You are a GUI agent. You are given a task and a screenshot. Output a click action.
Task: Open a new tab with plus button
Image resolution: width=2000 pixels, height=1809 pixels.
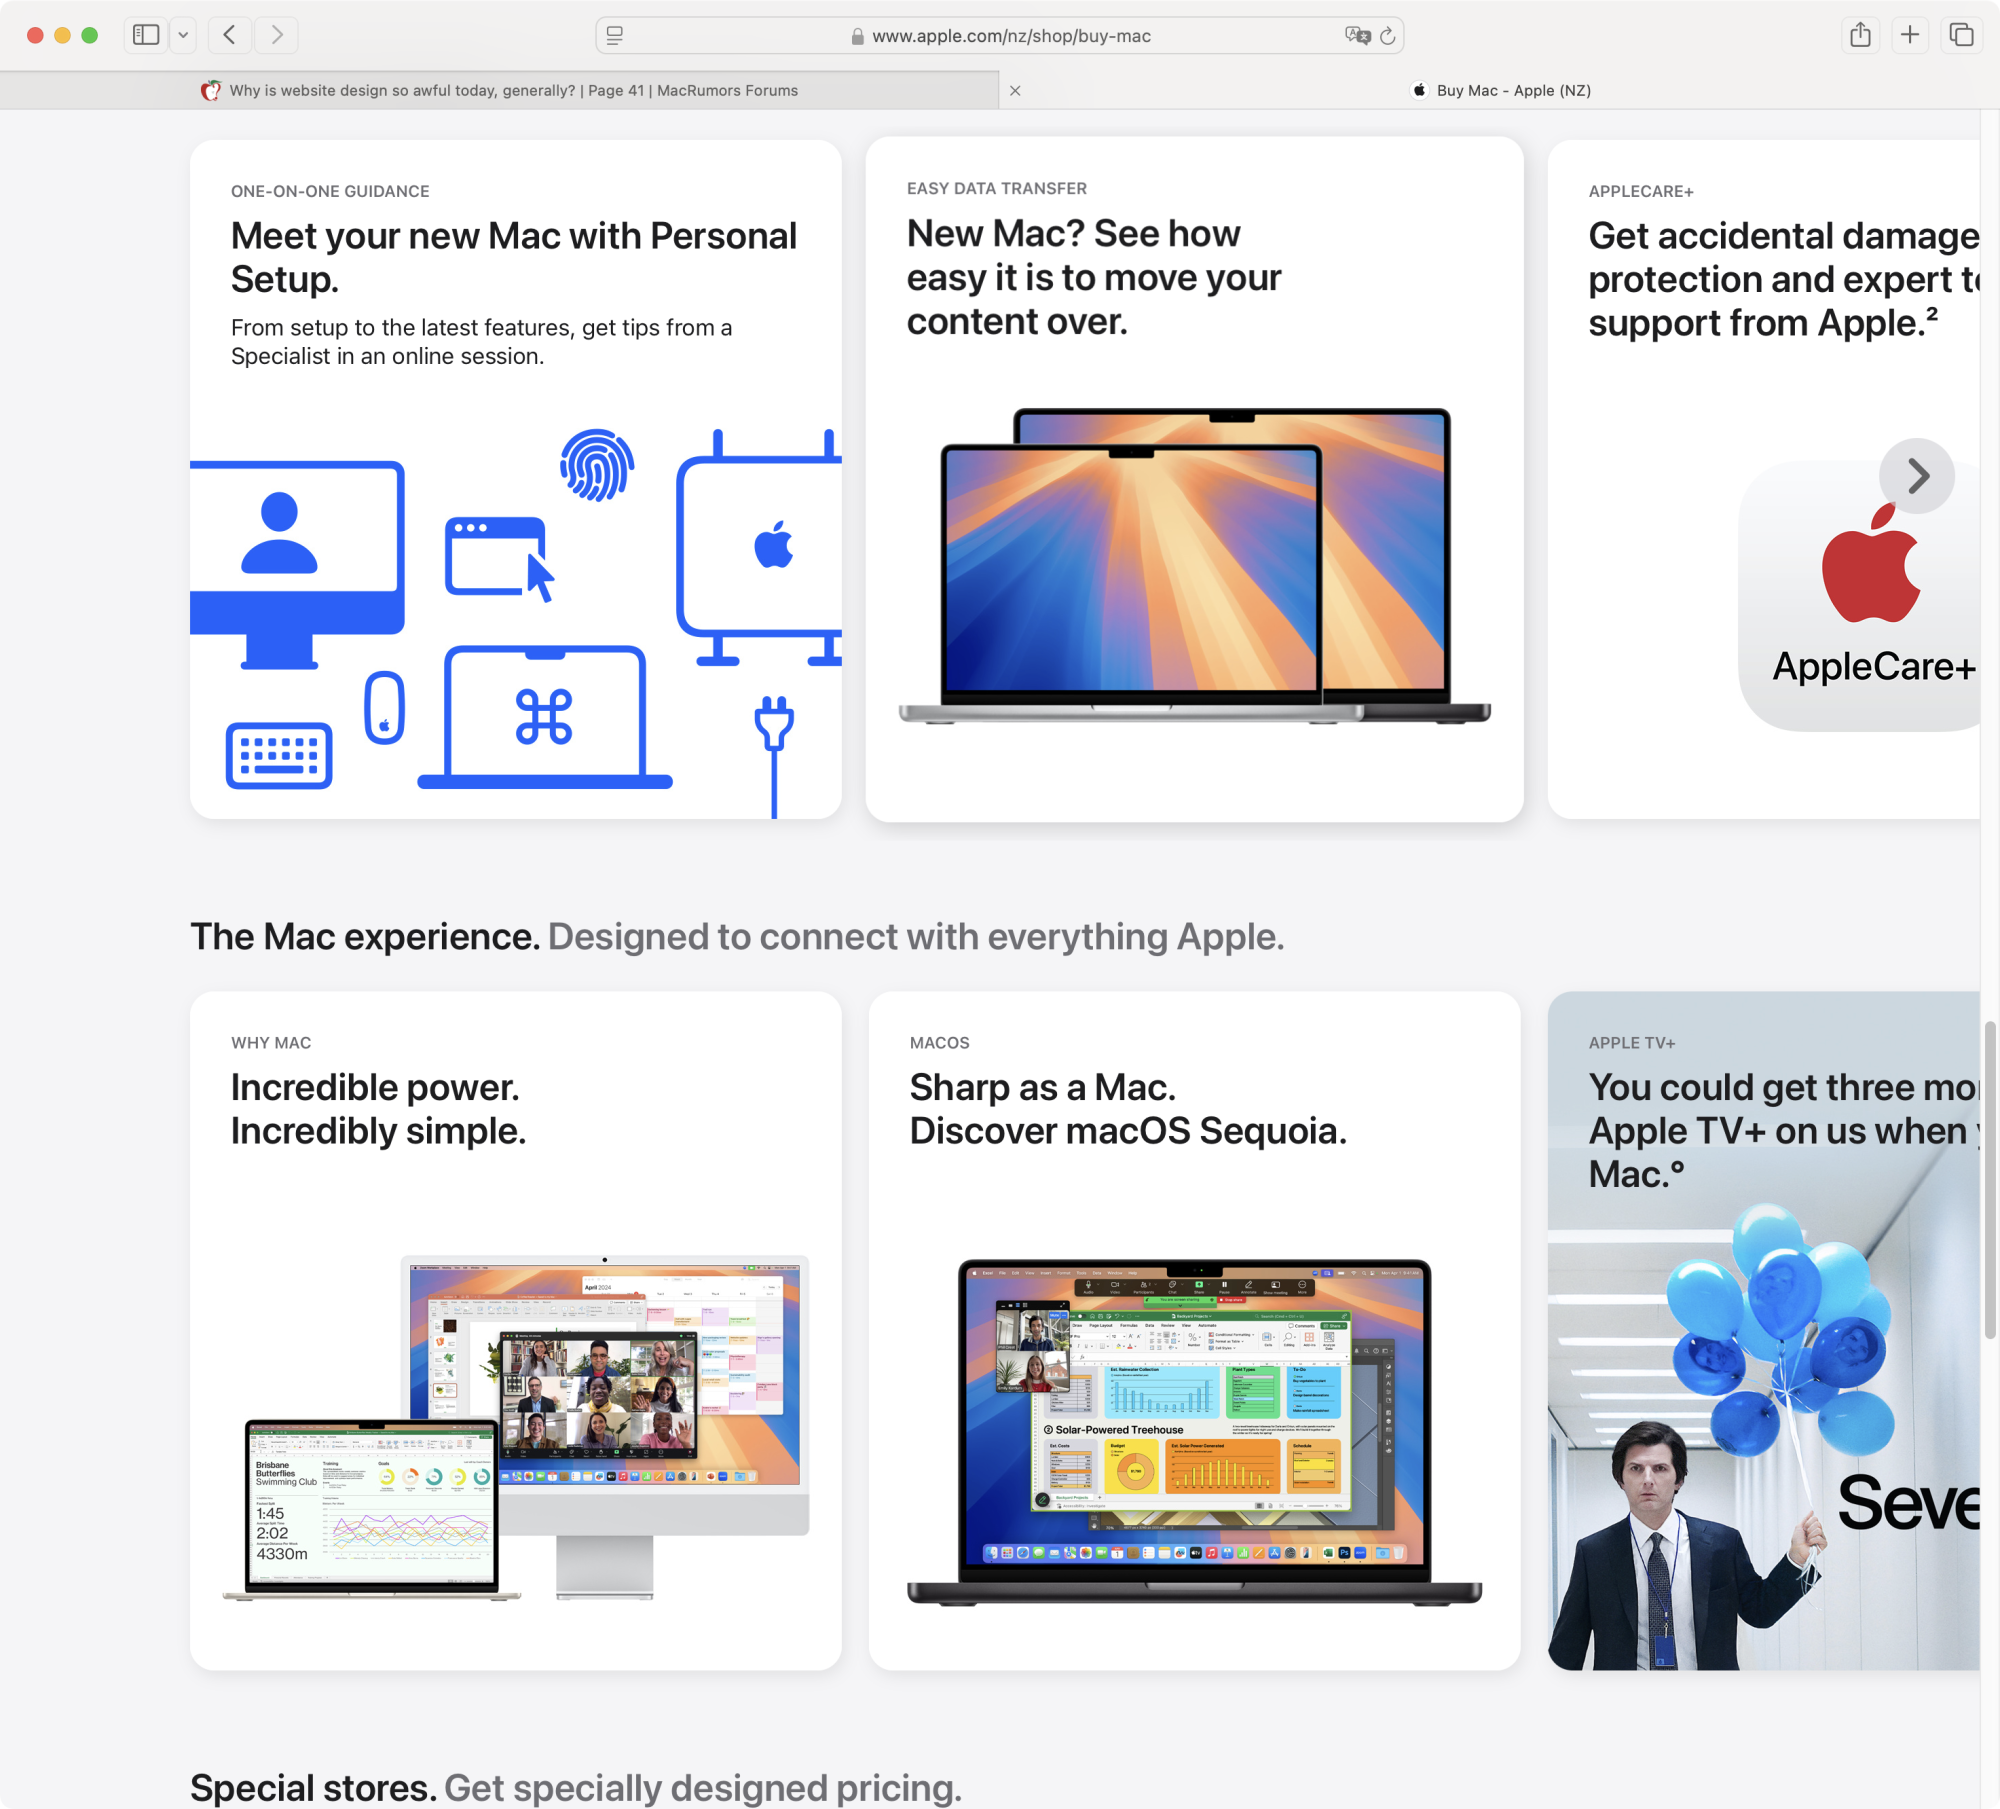coord(1910,35)
